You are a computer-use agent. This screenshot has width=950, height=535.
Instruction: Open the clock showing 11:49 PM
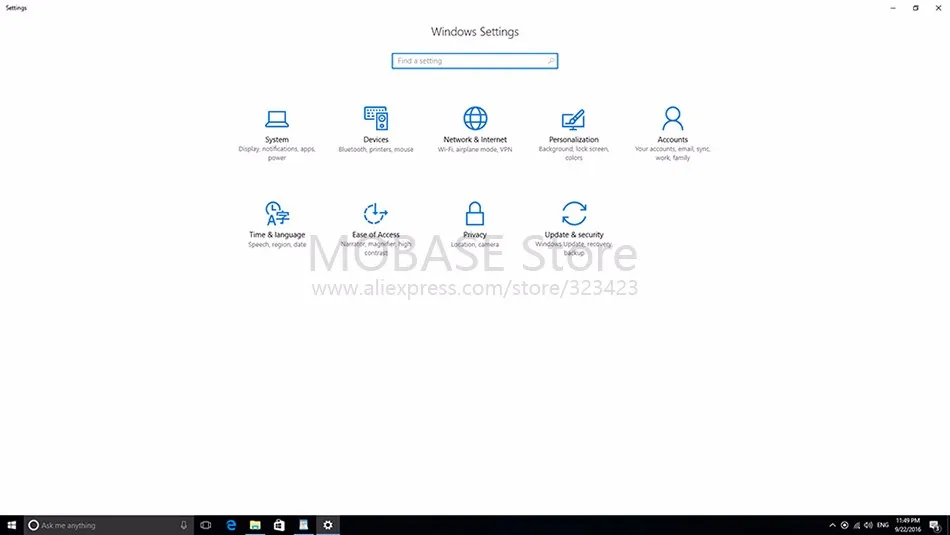[908, 525]
